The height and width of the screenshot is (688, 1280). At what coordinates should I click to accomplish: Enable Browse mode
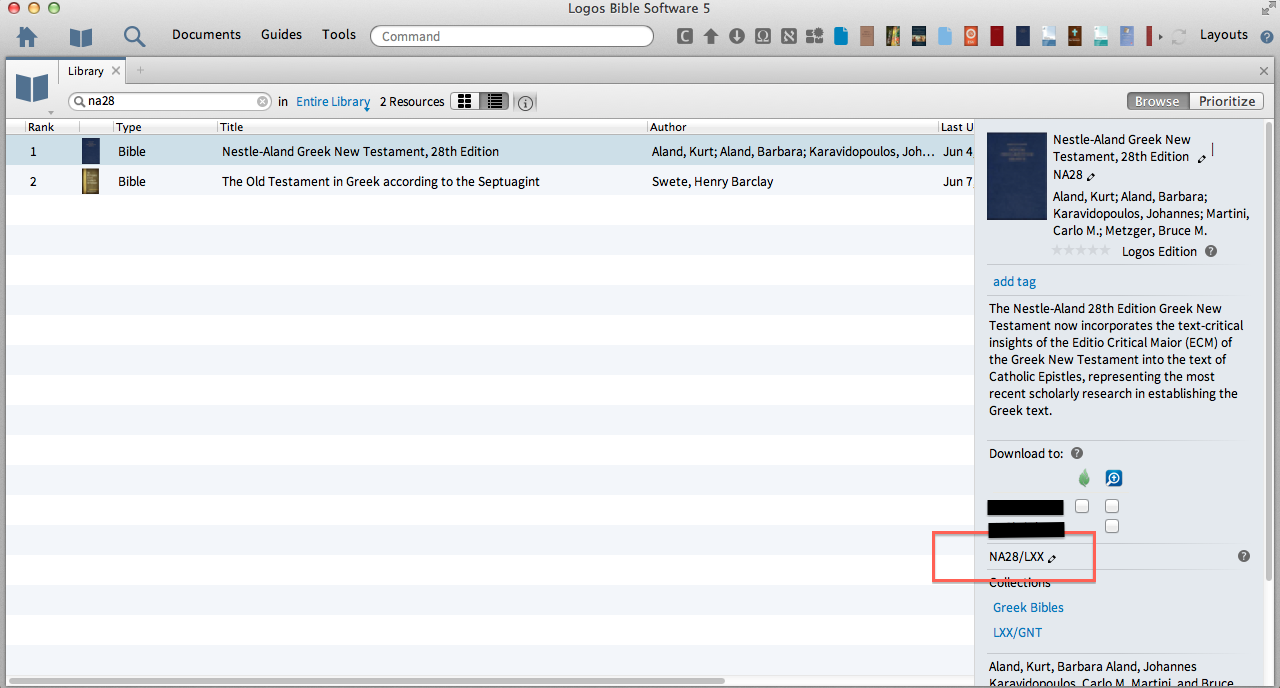[x=1157, y=101]
